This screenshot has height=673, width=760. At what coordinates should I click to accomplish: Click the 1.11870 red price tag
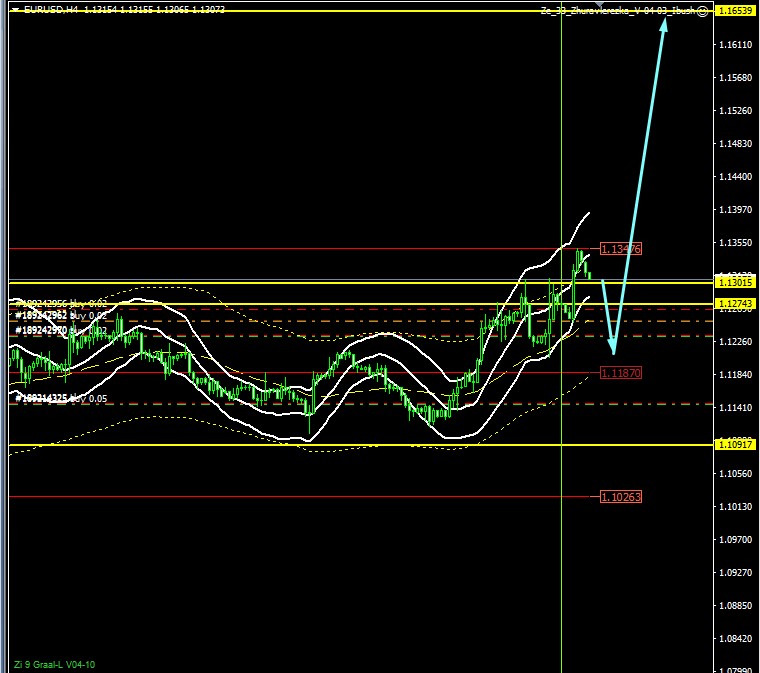(x=620, y=372)
